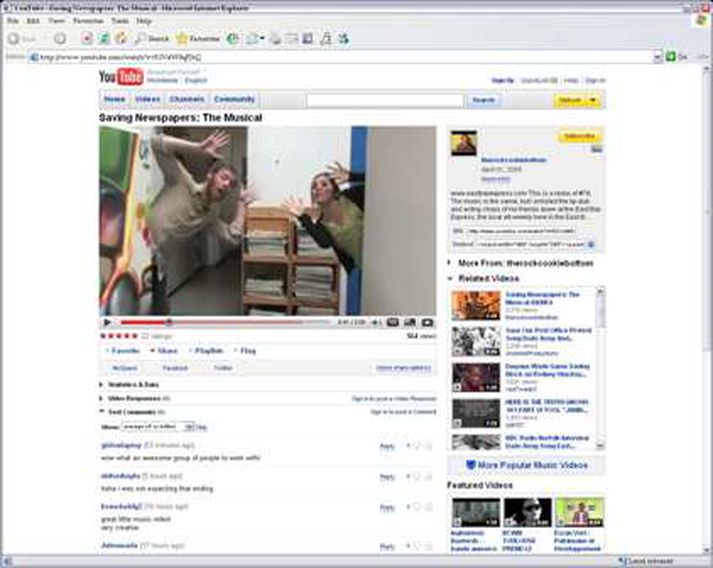The height and width of the screenshot is (568, 713).
Task: Click the page icon in the address bar
Action: click(x=33, y=57)
